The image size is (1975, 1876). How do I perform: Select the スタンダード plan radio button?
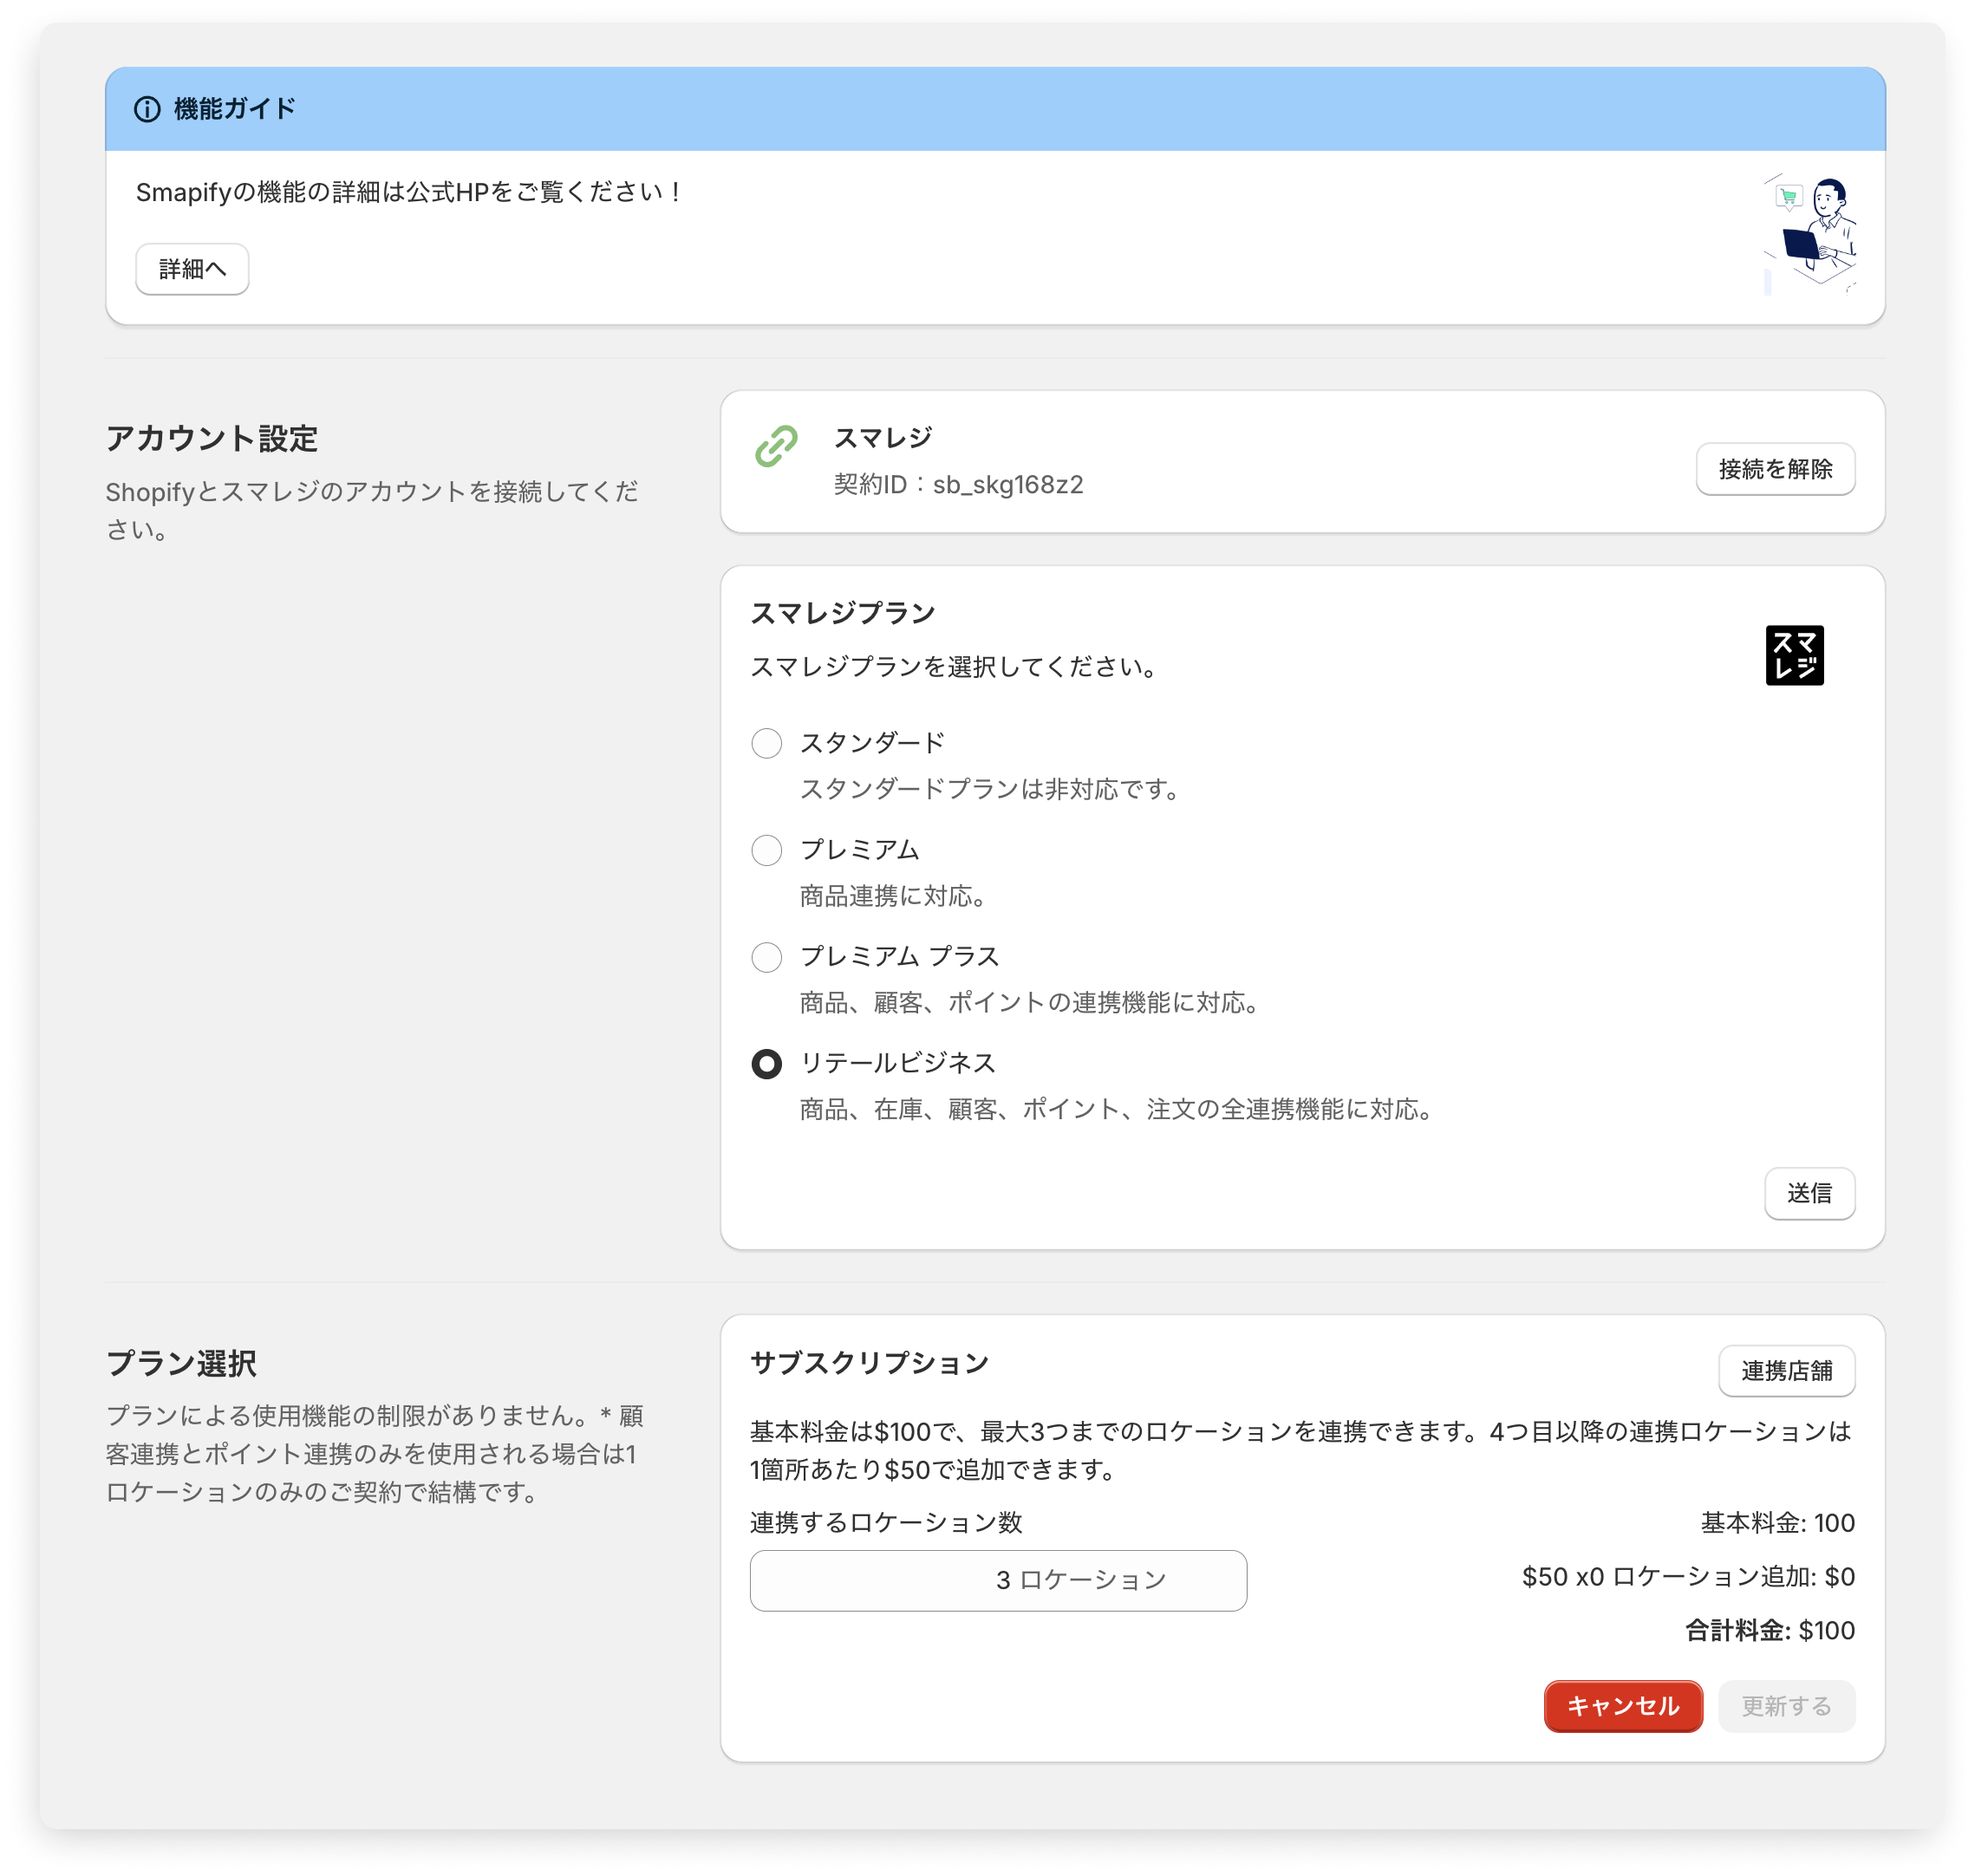pos(766,743)
